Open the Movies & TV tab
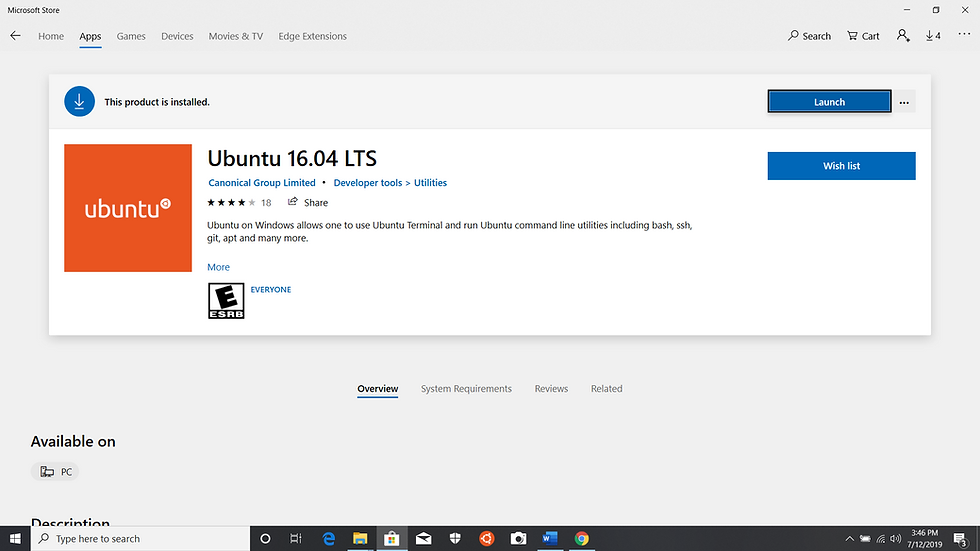 (x=236, y=36)
